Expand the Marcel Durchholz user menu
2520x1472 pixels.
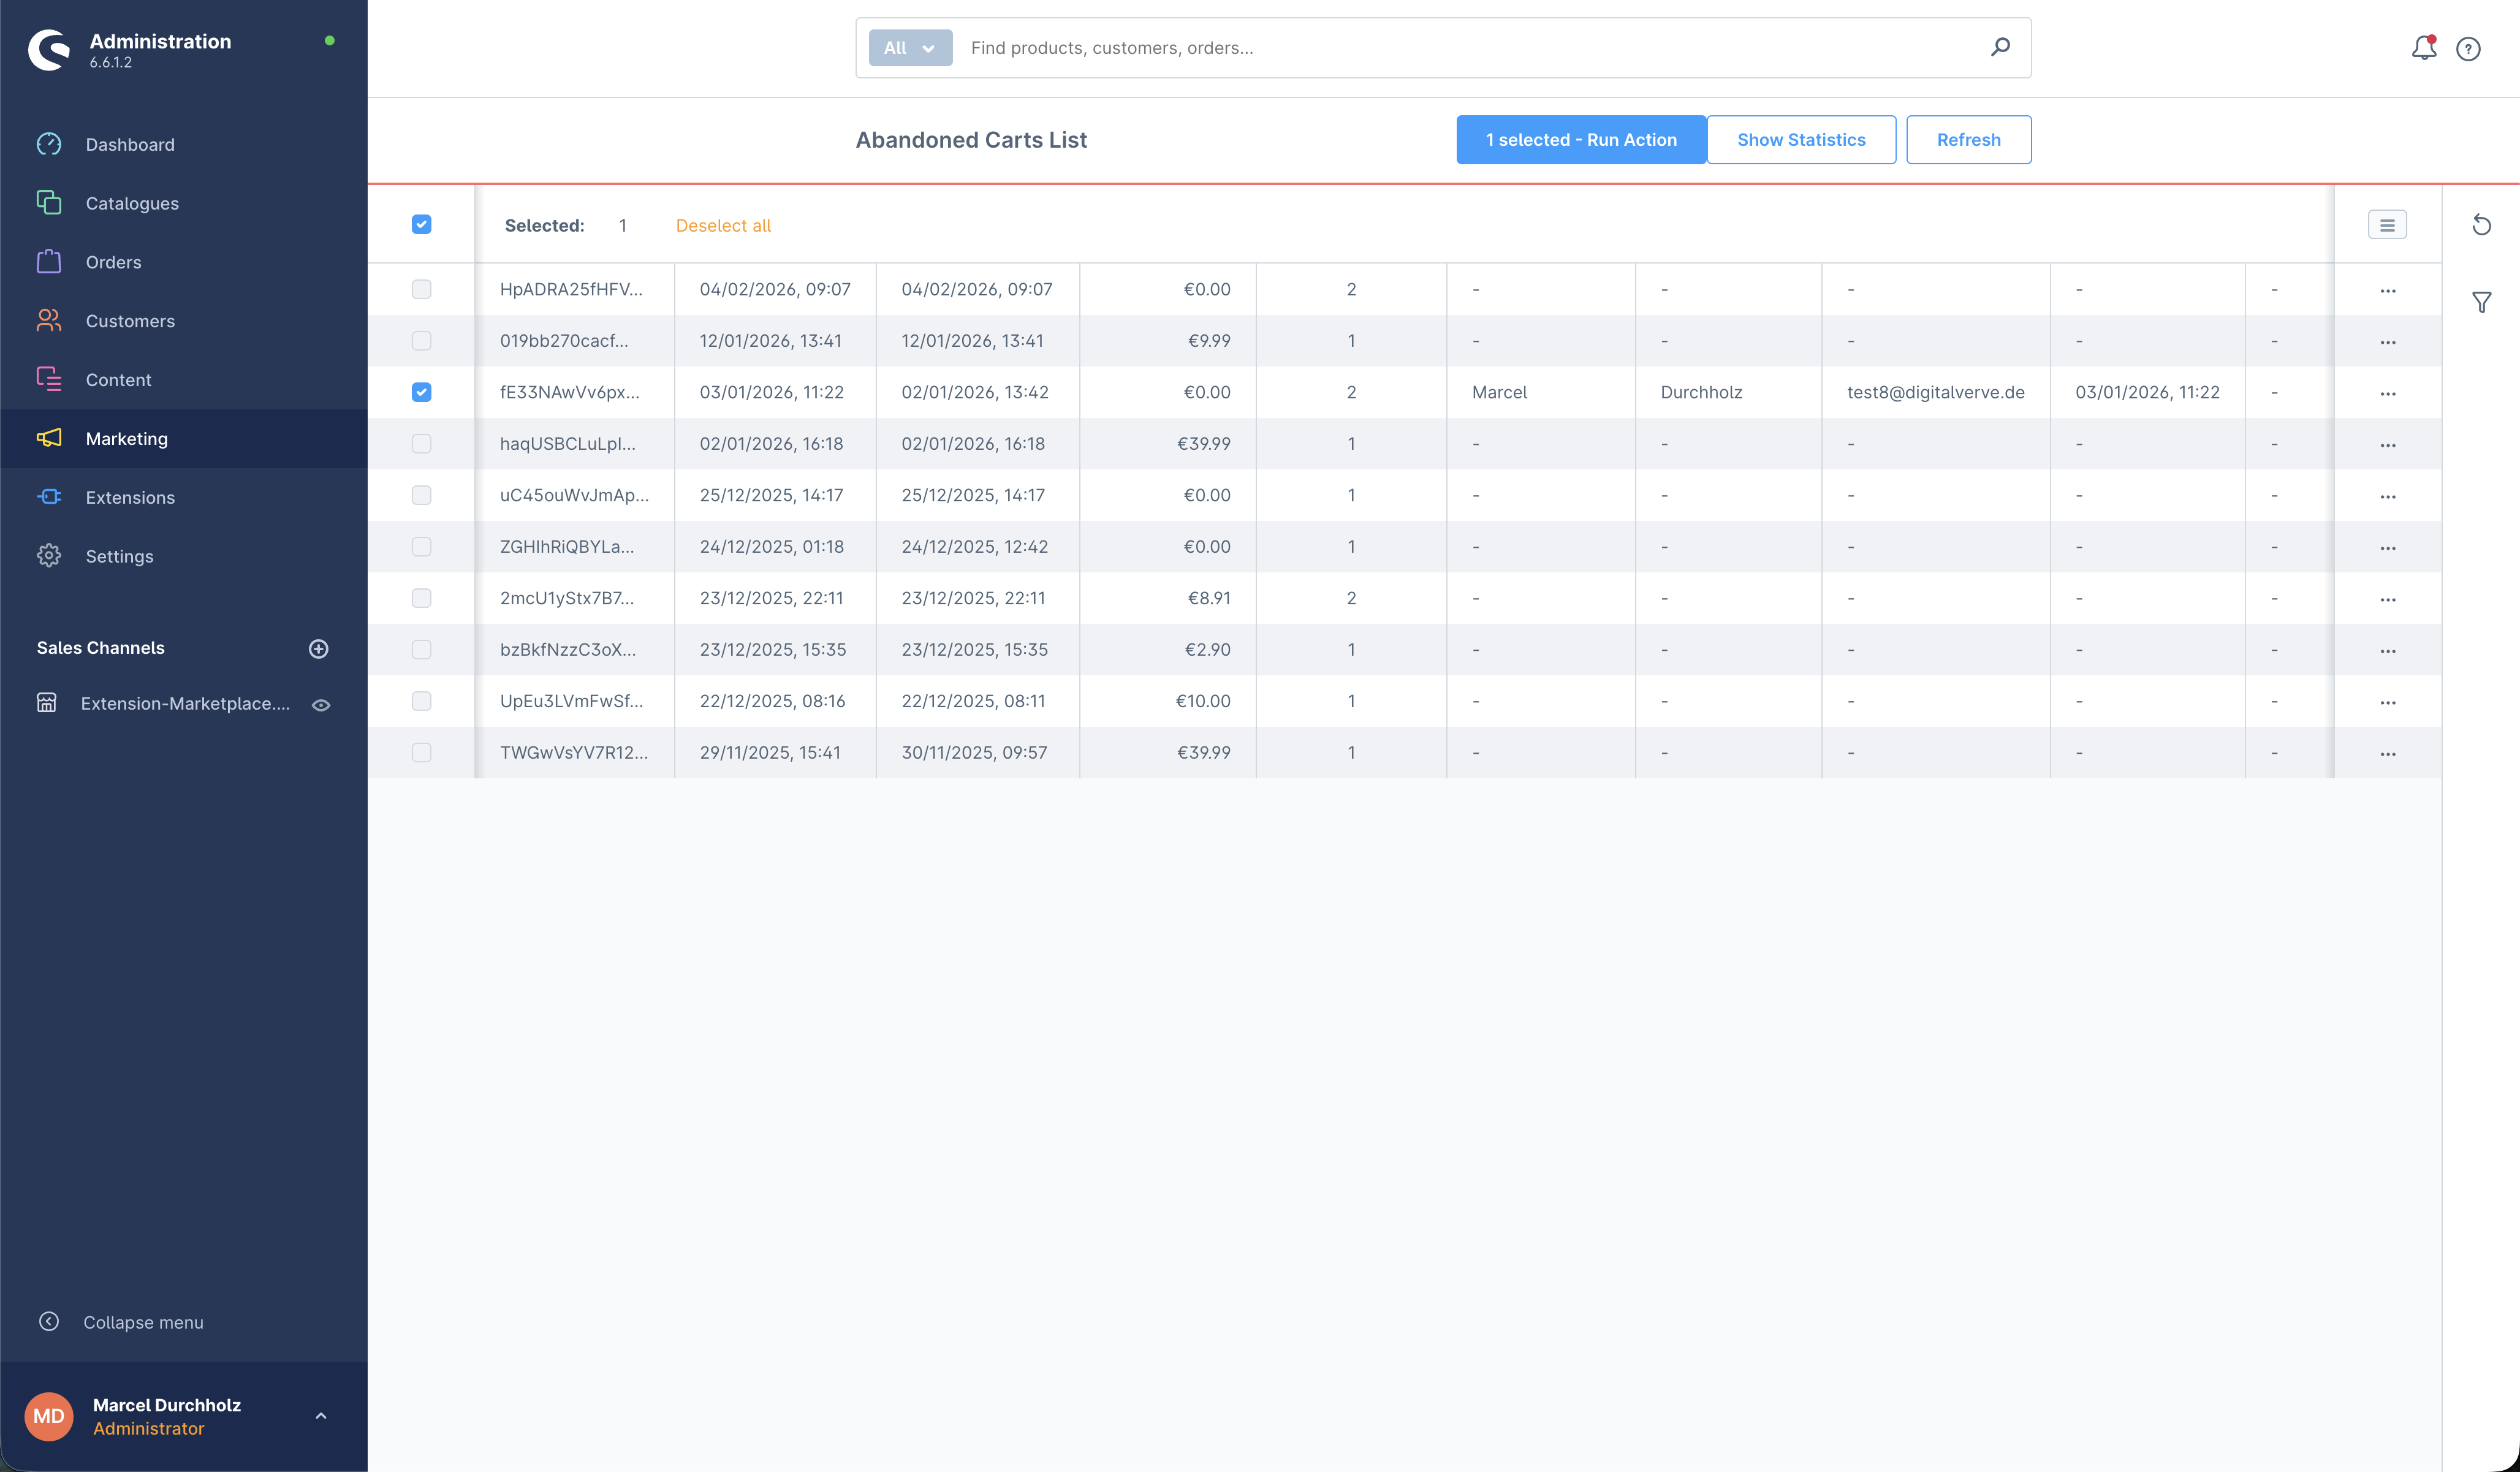coord(321,1416)
